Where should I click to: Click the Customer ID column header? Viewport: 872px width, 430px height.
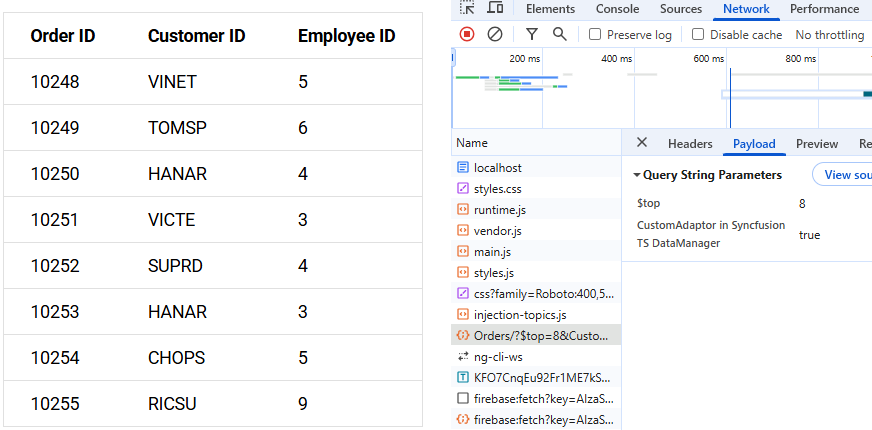tap(196, 36)
